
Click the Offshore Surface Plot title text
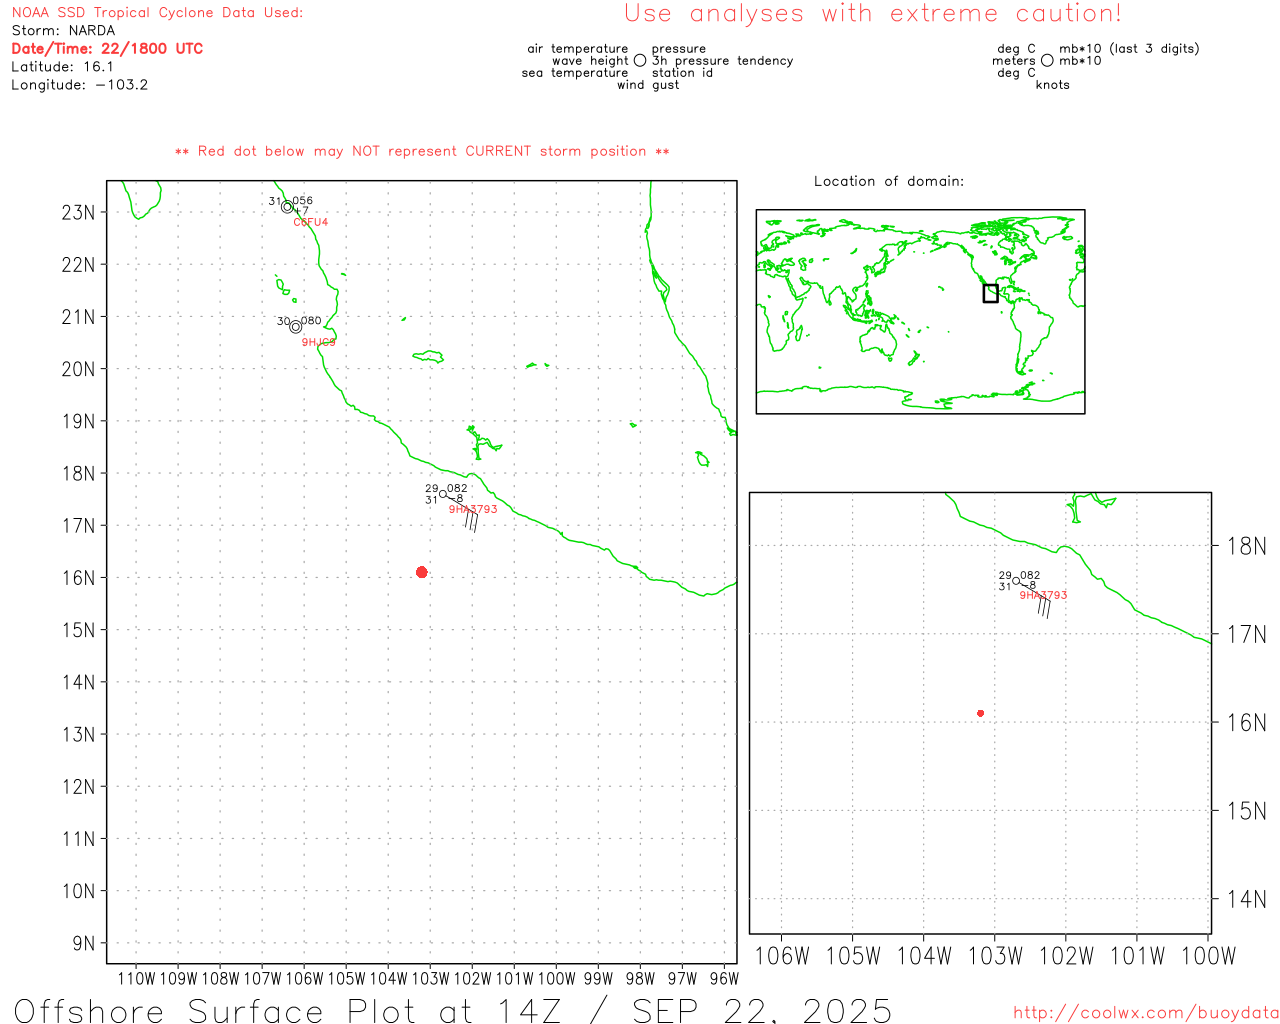click(x=452, y=1010)
